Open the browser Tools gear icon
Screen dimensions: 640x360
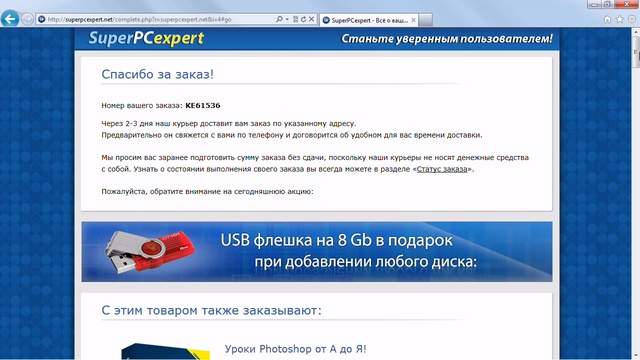[632, 19]
